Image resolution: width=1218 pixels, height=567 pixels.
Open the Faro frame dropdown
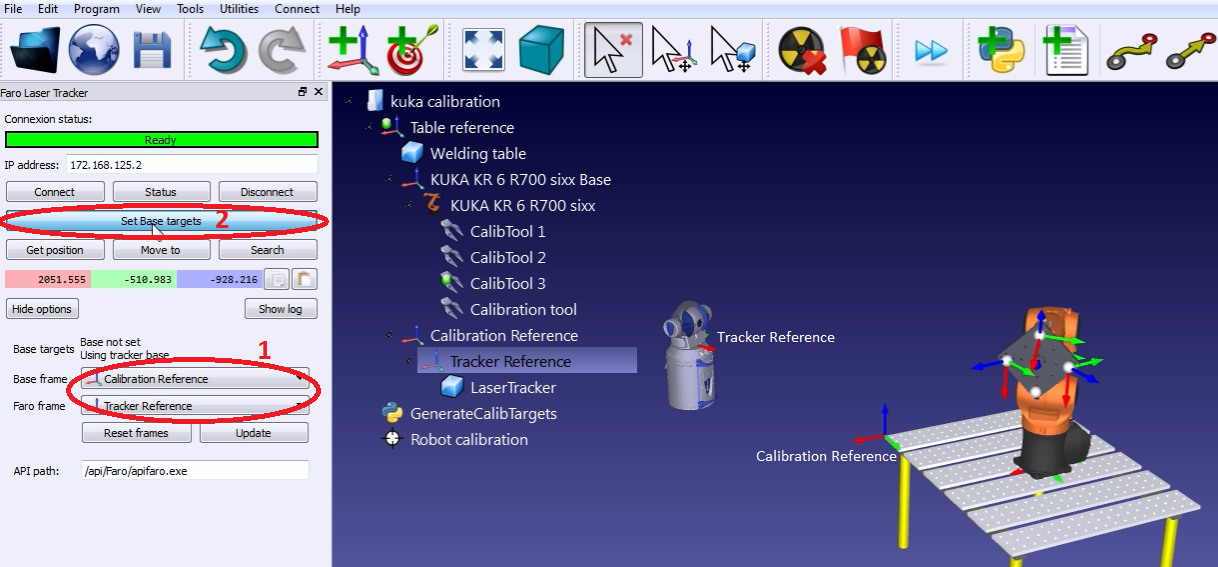195,406
